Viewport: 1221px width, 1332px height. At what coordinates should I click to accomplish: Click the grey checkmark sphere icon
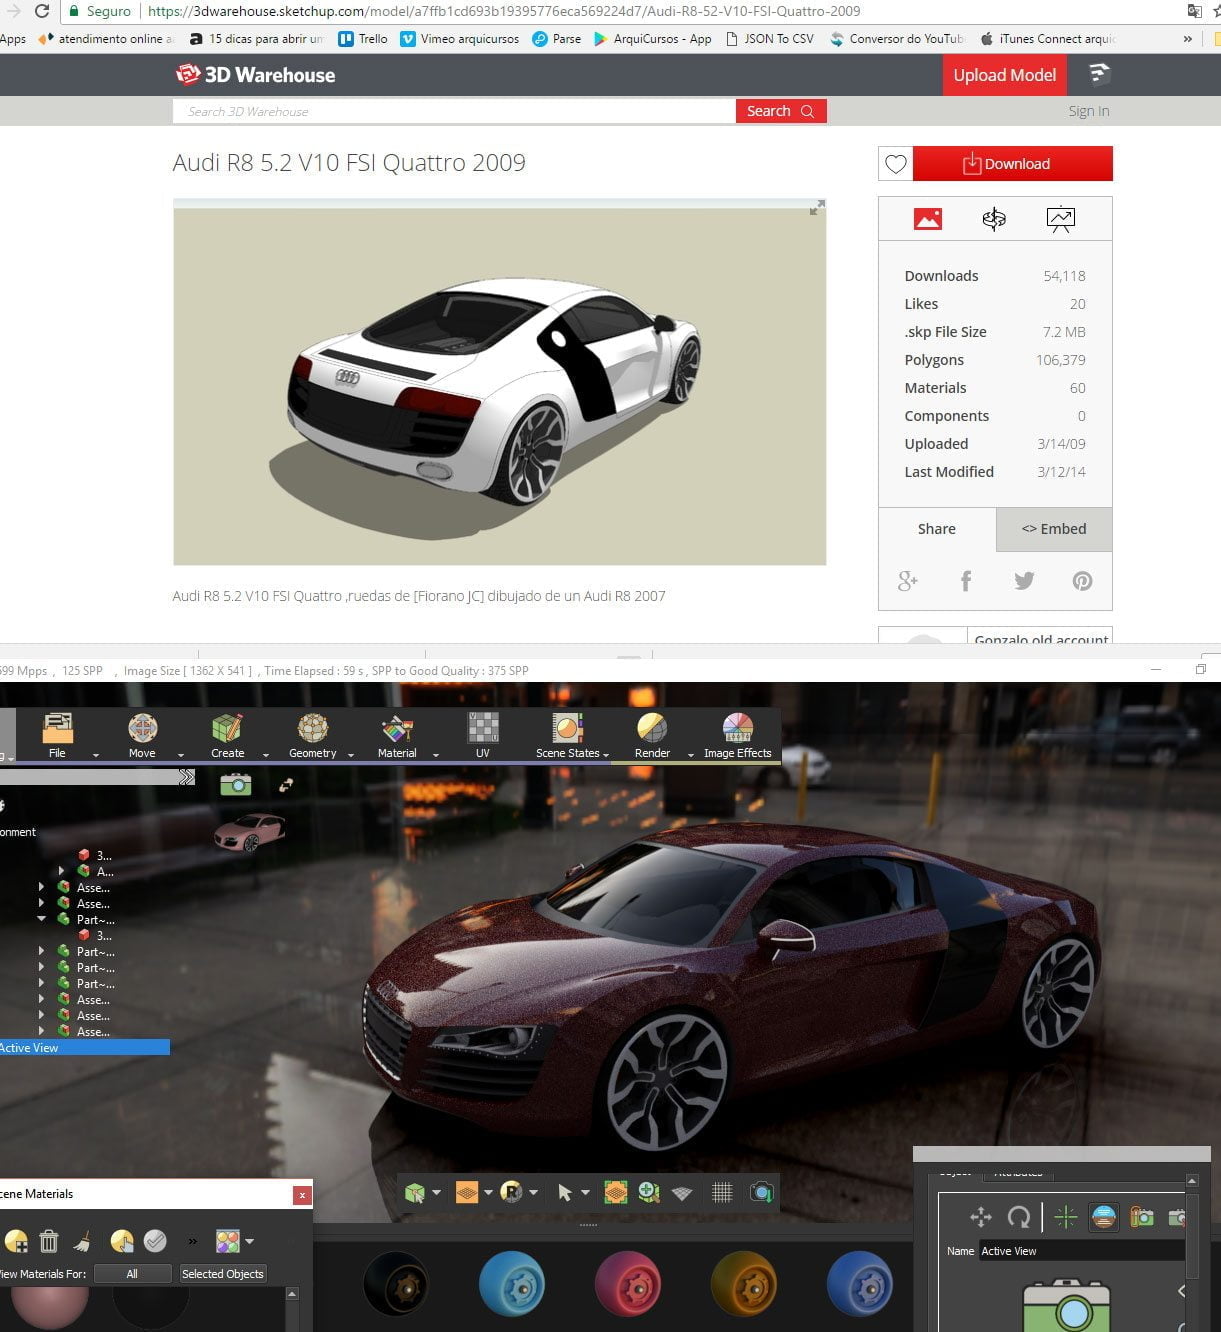[155, 1241]
